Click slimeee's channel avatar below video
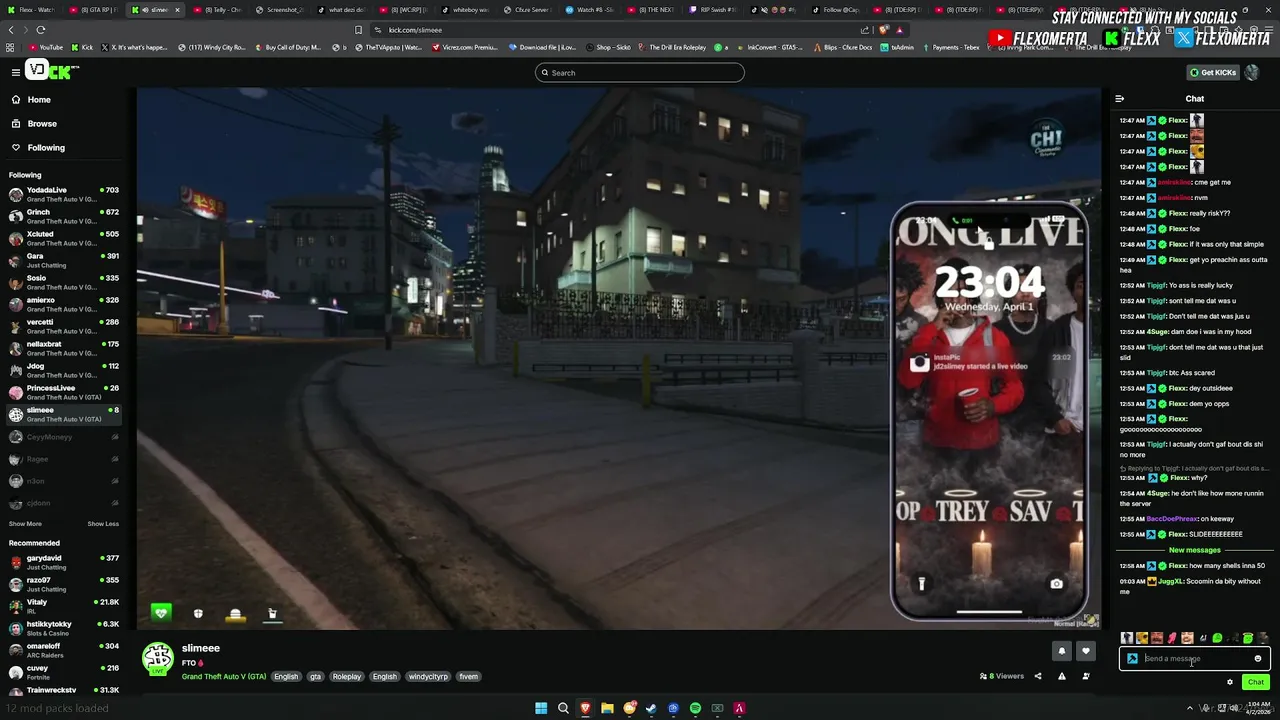This screenshot has height=720, width=1280. coord(157,659)
